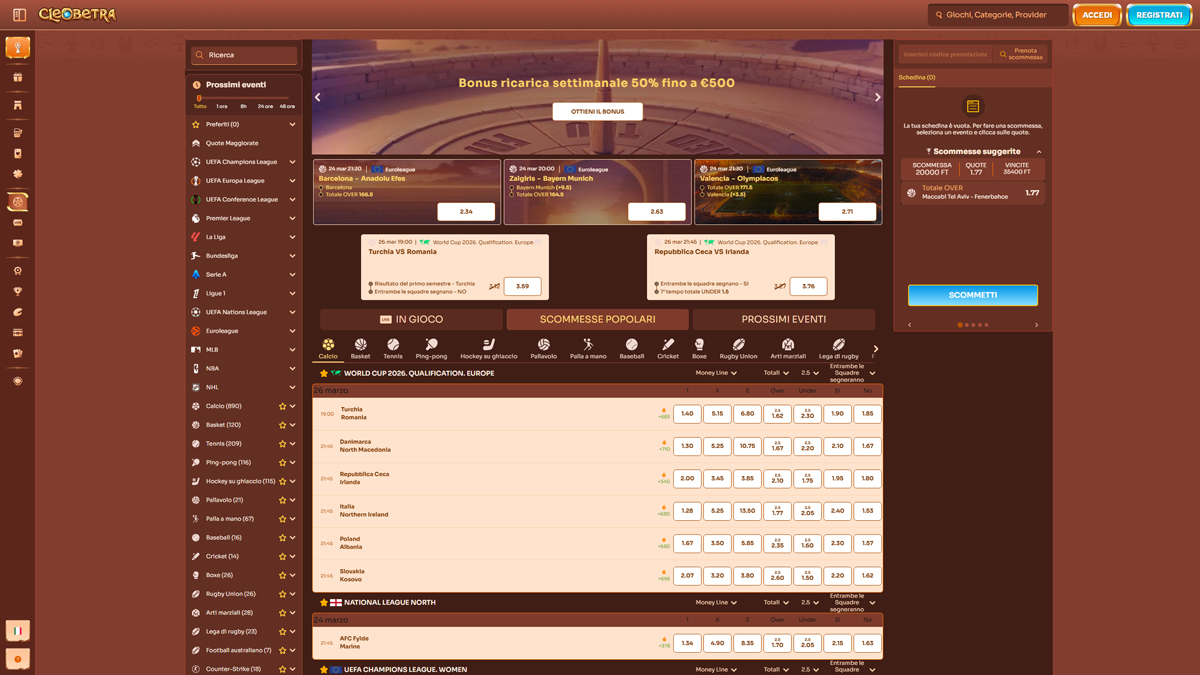Collapse the Scommesse suggerite section
The width and height of the screenshot is (1200, 675).
[x=1039, y=152]
